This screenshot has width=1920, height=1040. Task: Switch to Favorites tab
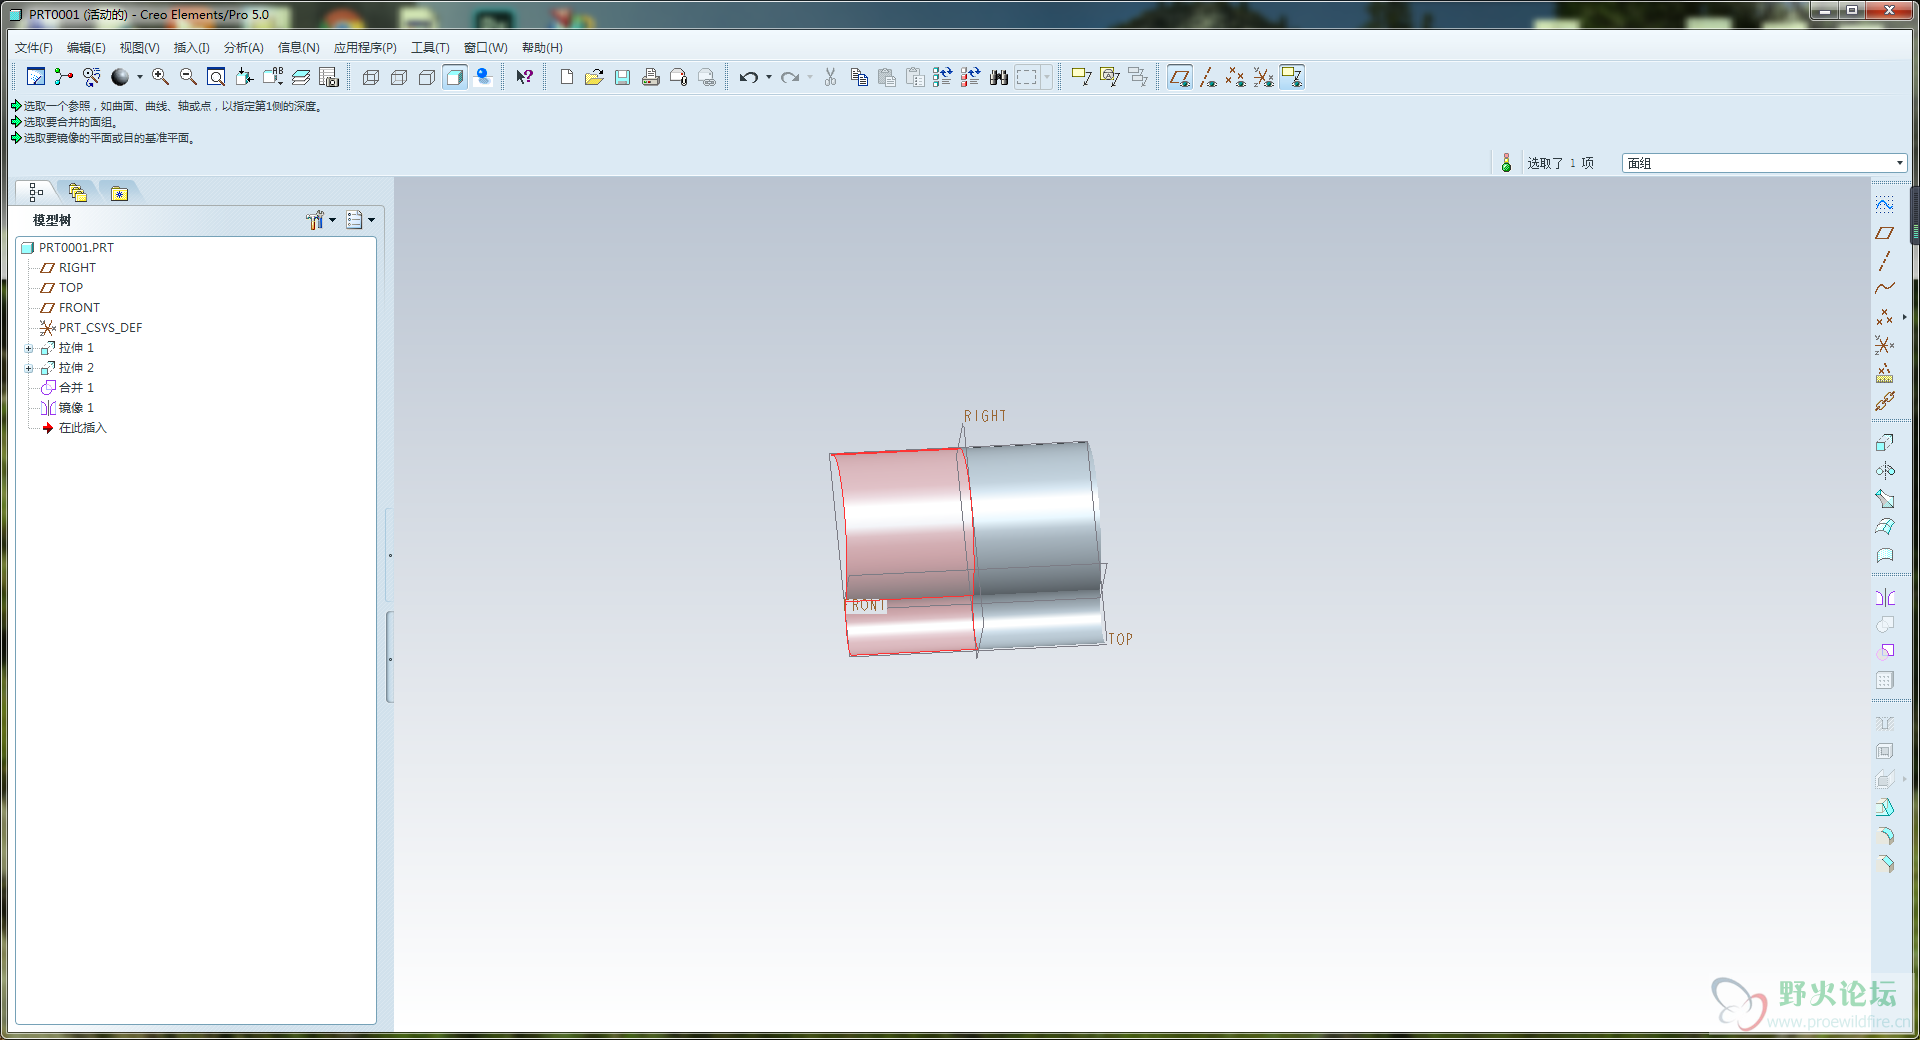click(x=120, y=193)
